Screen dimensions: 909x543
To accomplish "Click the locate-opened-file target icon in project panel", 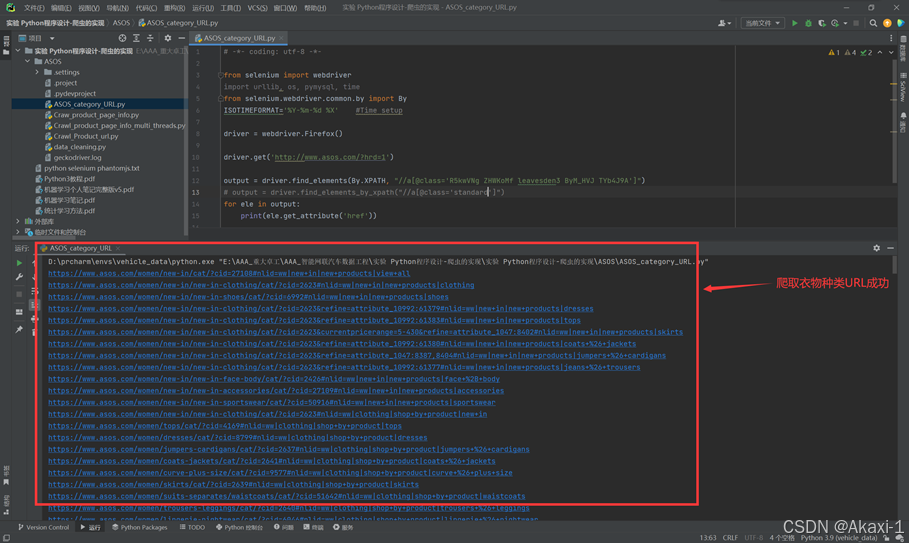I will point(122,38).
